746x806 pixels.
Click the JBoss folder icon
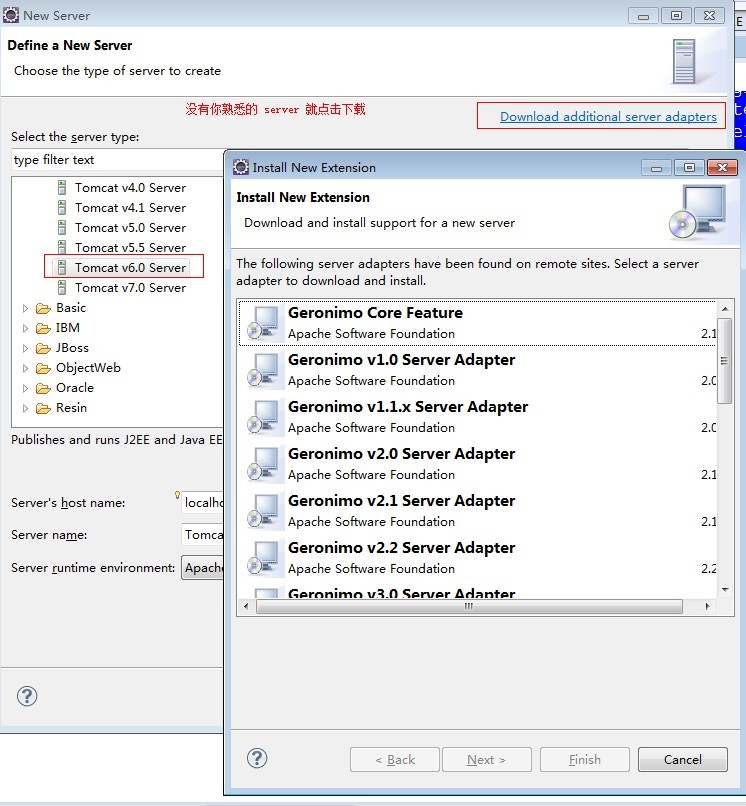pyautogui.click(x=43, y=349)
